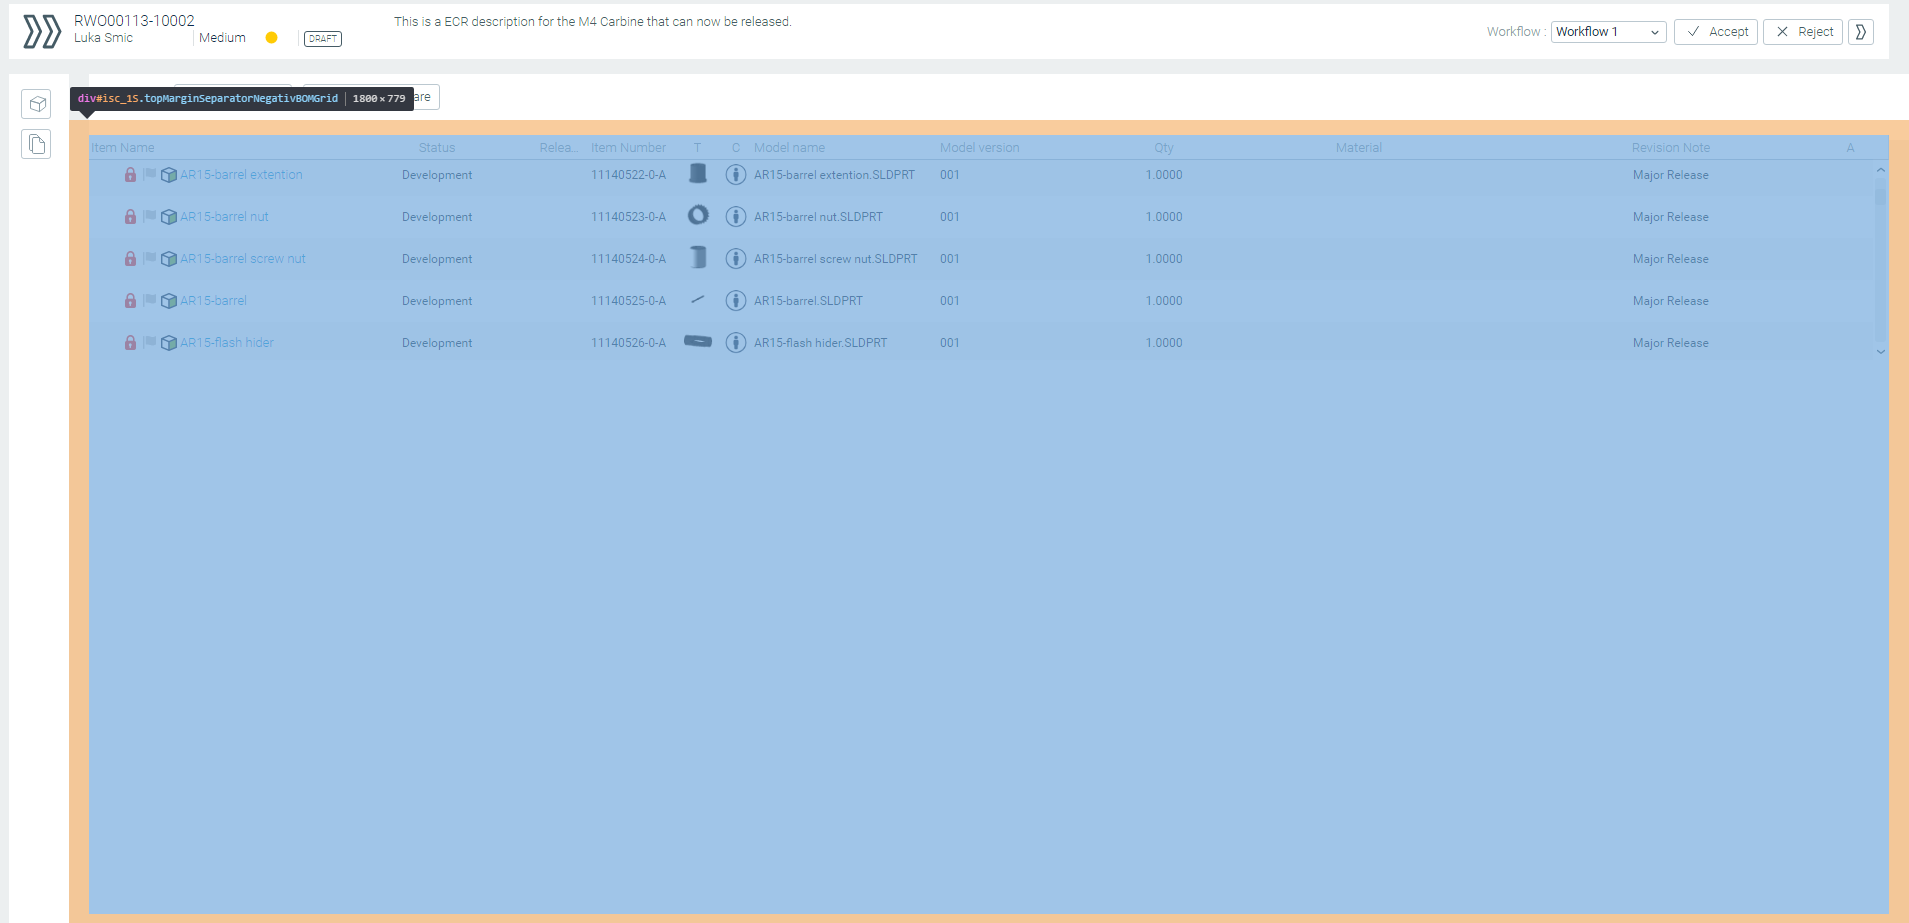Click the chevron icon next to Reject button
Screen dimensions: 1909x923
(1860, 32)
